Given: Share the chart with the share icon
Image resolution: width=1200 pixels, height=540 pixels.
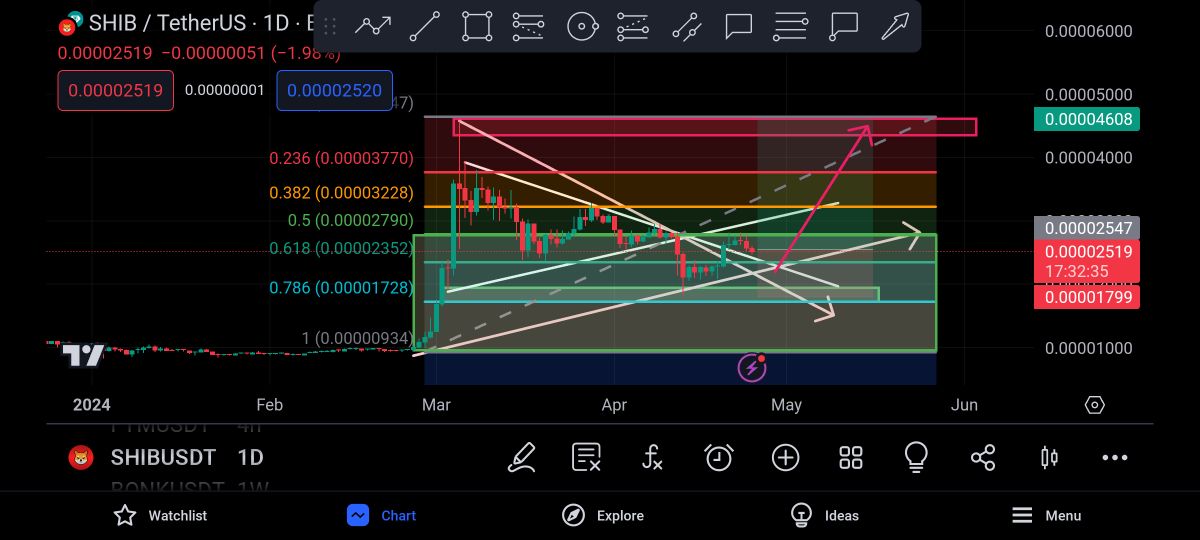Looking at the screenshot, I should 983,458.
